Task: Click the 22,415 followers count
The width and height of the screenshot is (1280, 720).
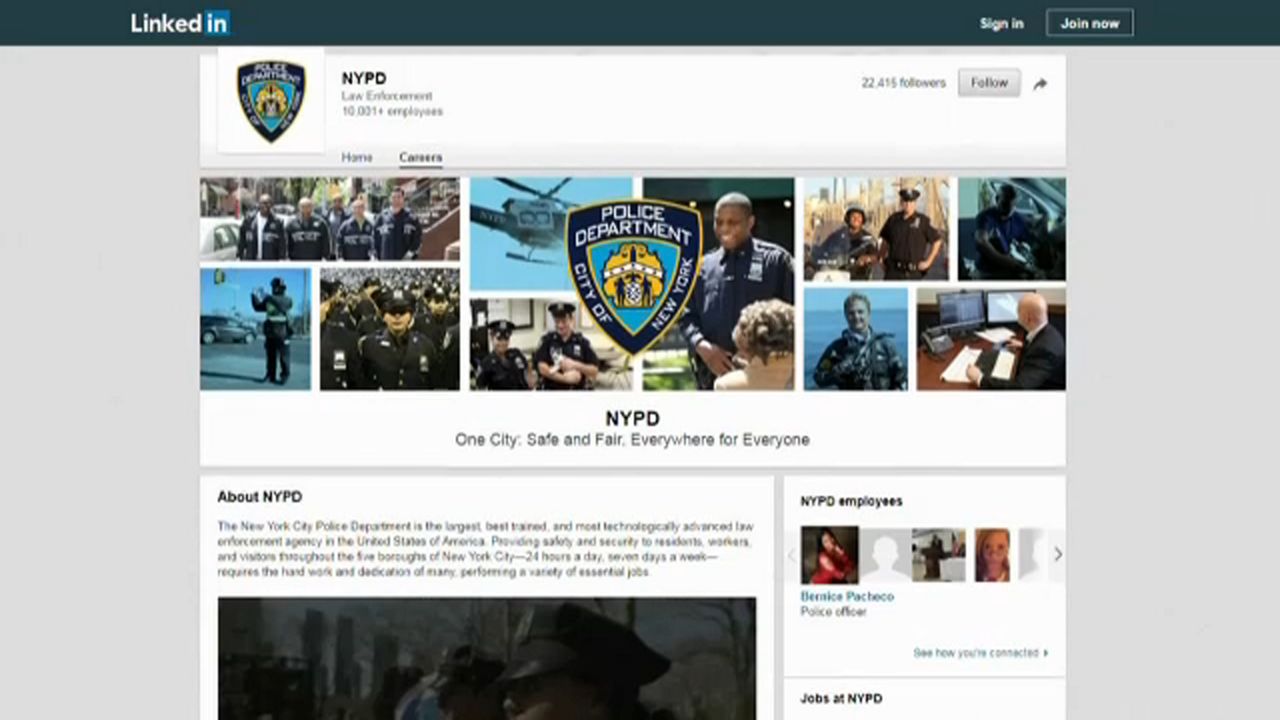Action: pos(903,83)
